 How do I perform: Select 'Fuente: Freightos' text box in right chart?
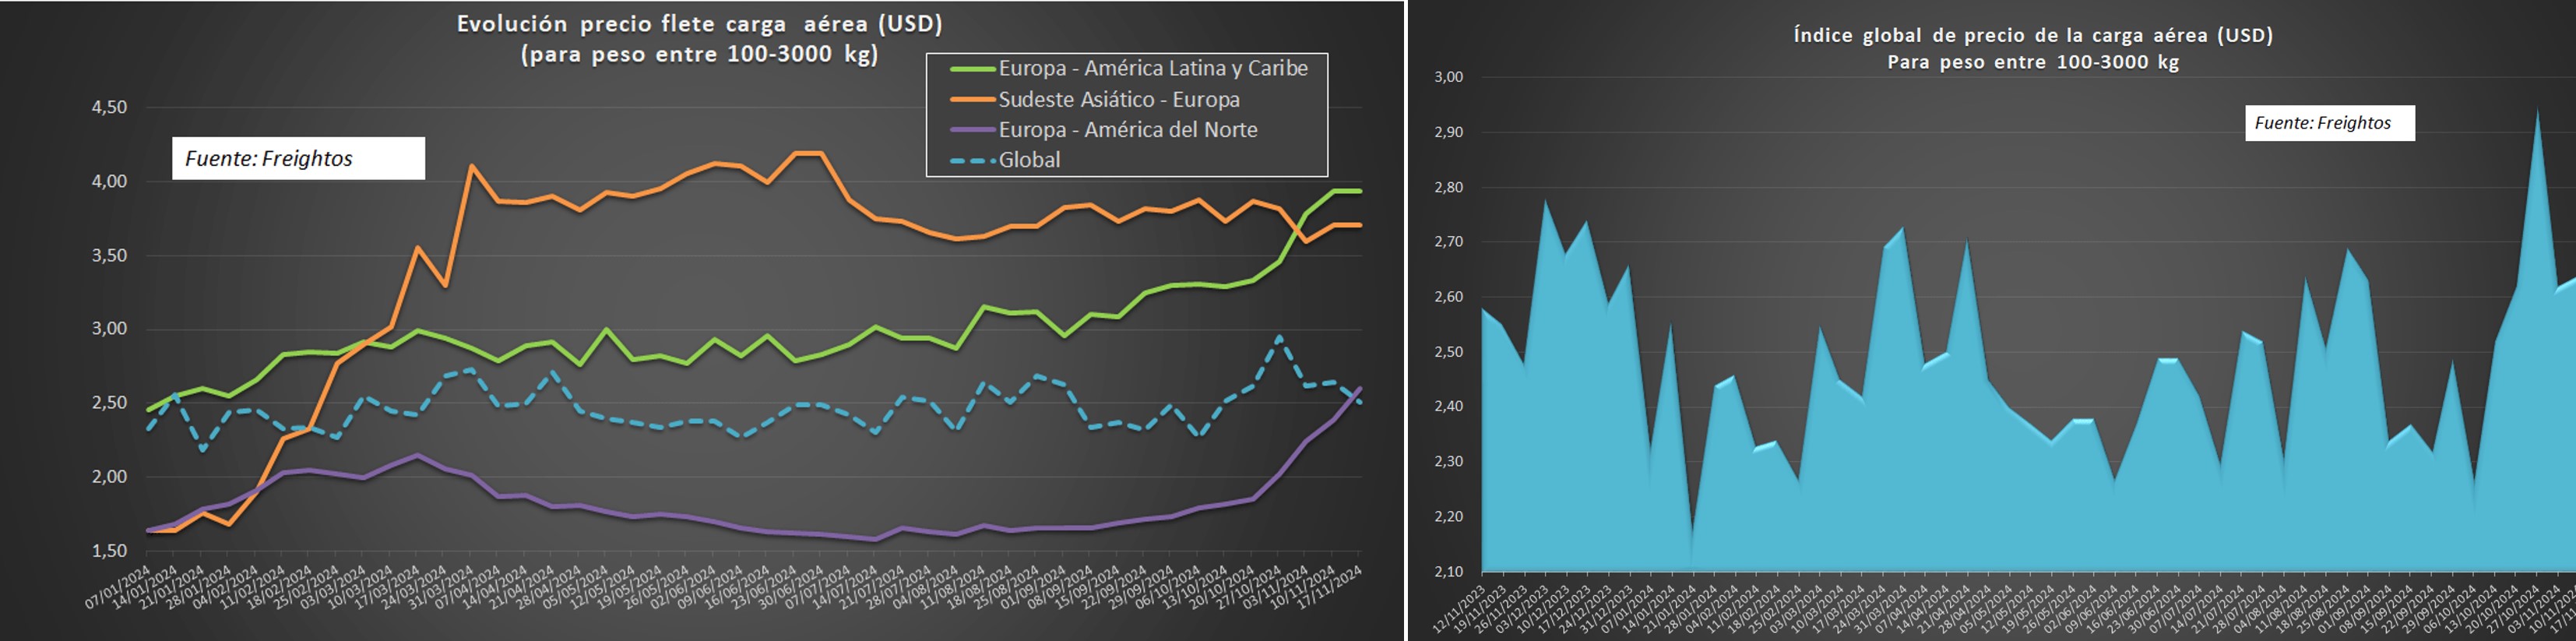click(x=2329, y=123)
